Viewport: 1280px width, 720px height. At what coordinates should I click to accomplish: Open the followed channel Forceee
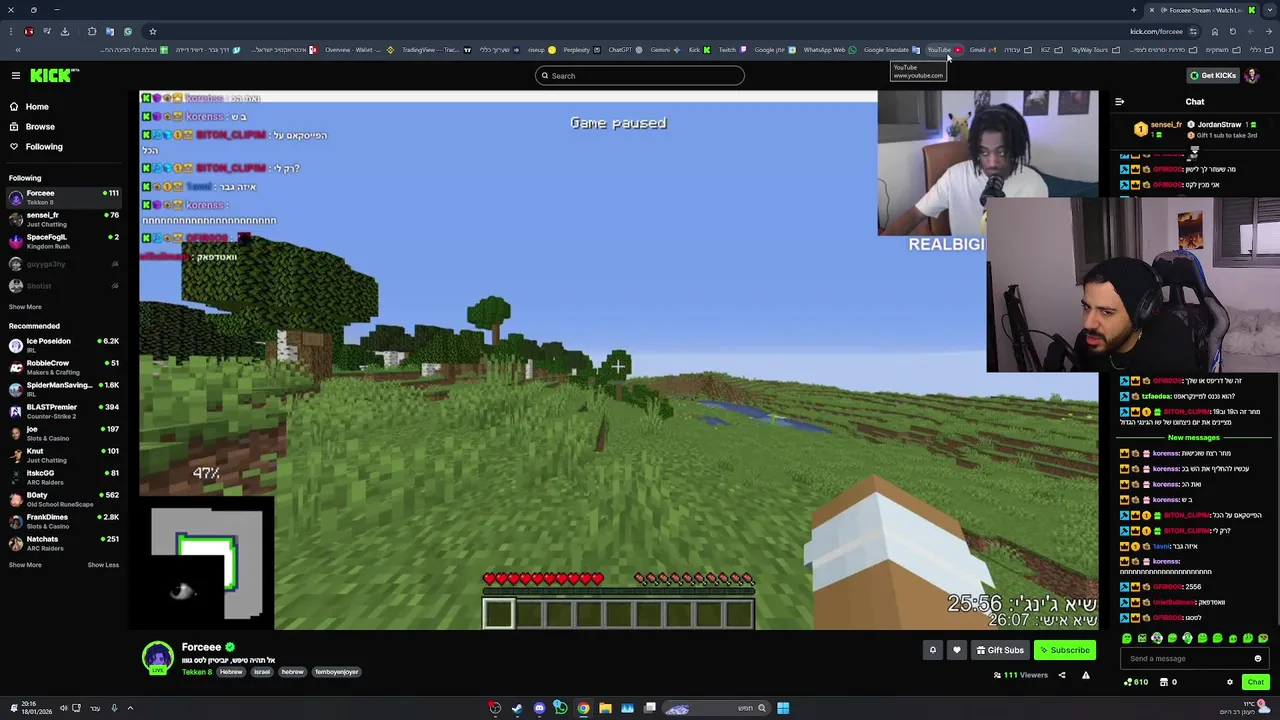[x=62, y=197]
